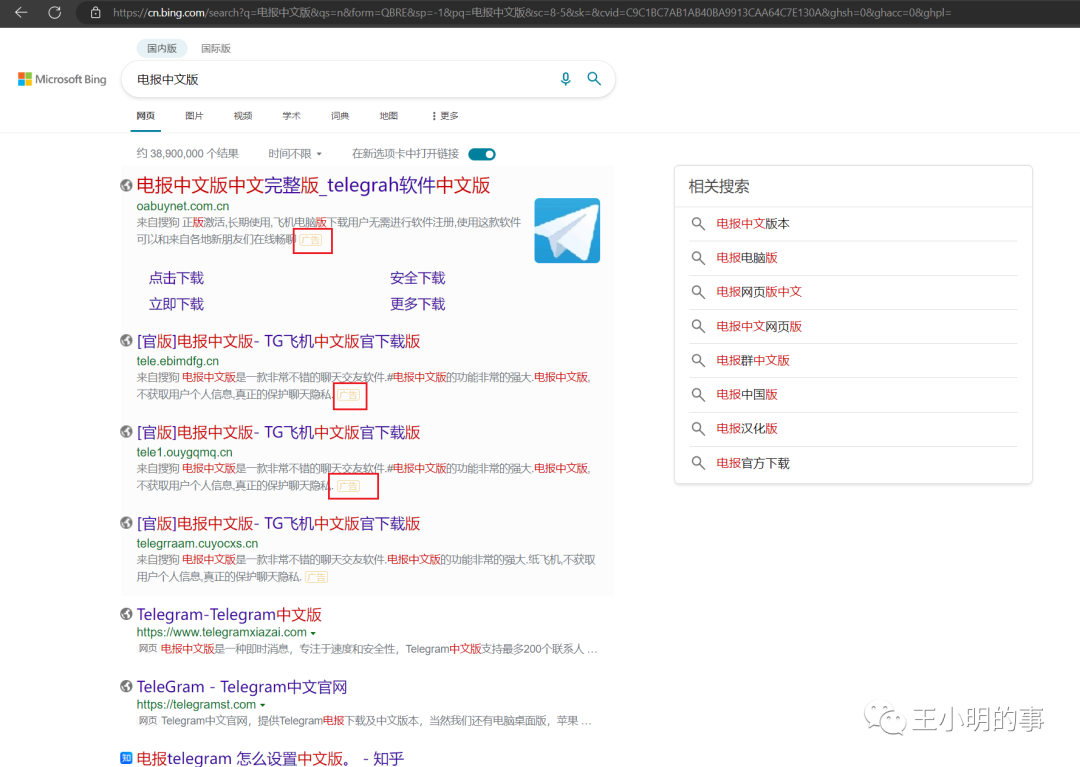Click the search icon next to 电报电脑版
This screenshot has height=767, width=1080.
[x=698, y=258]
